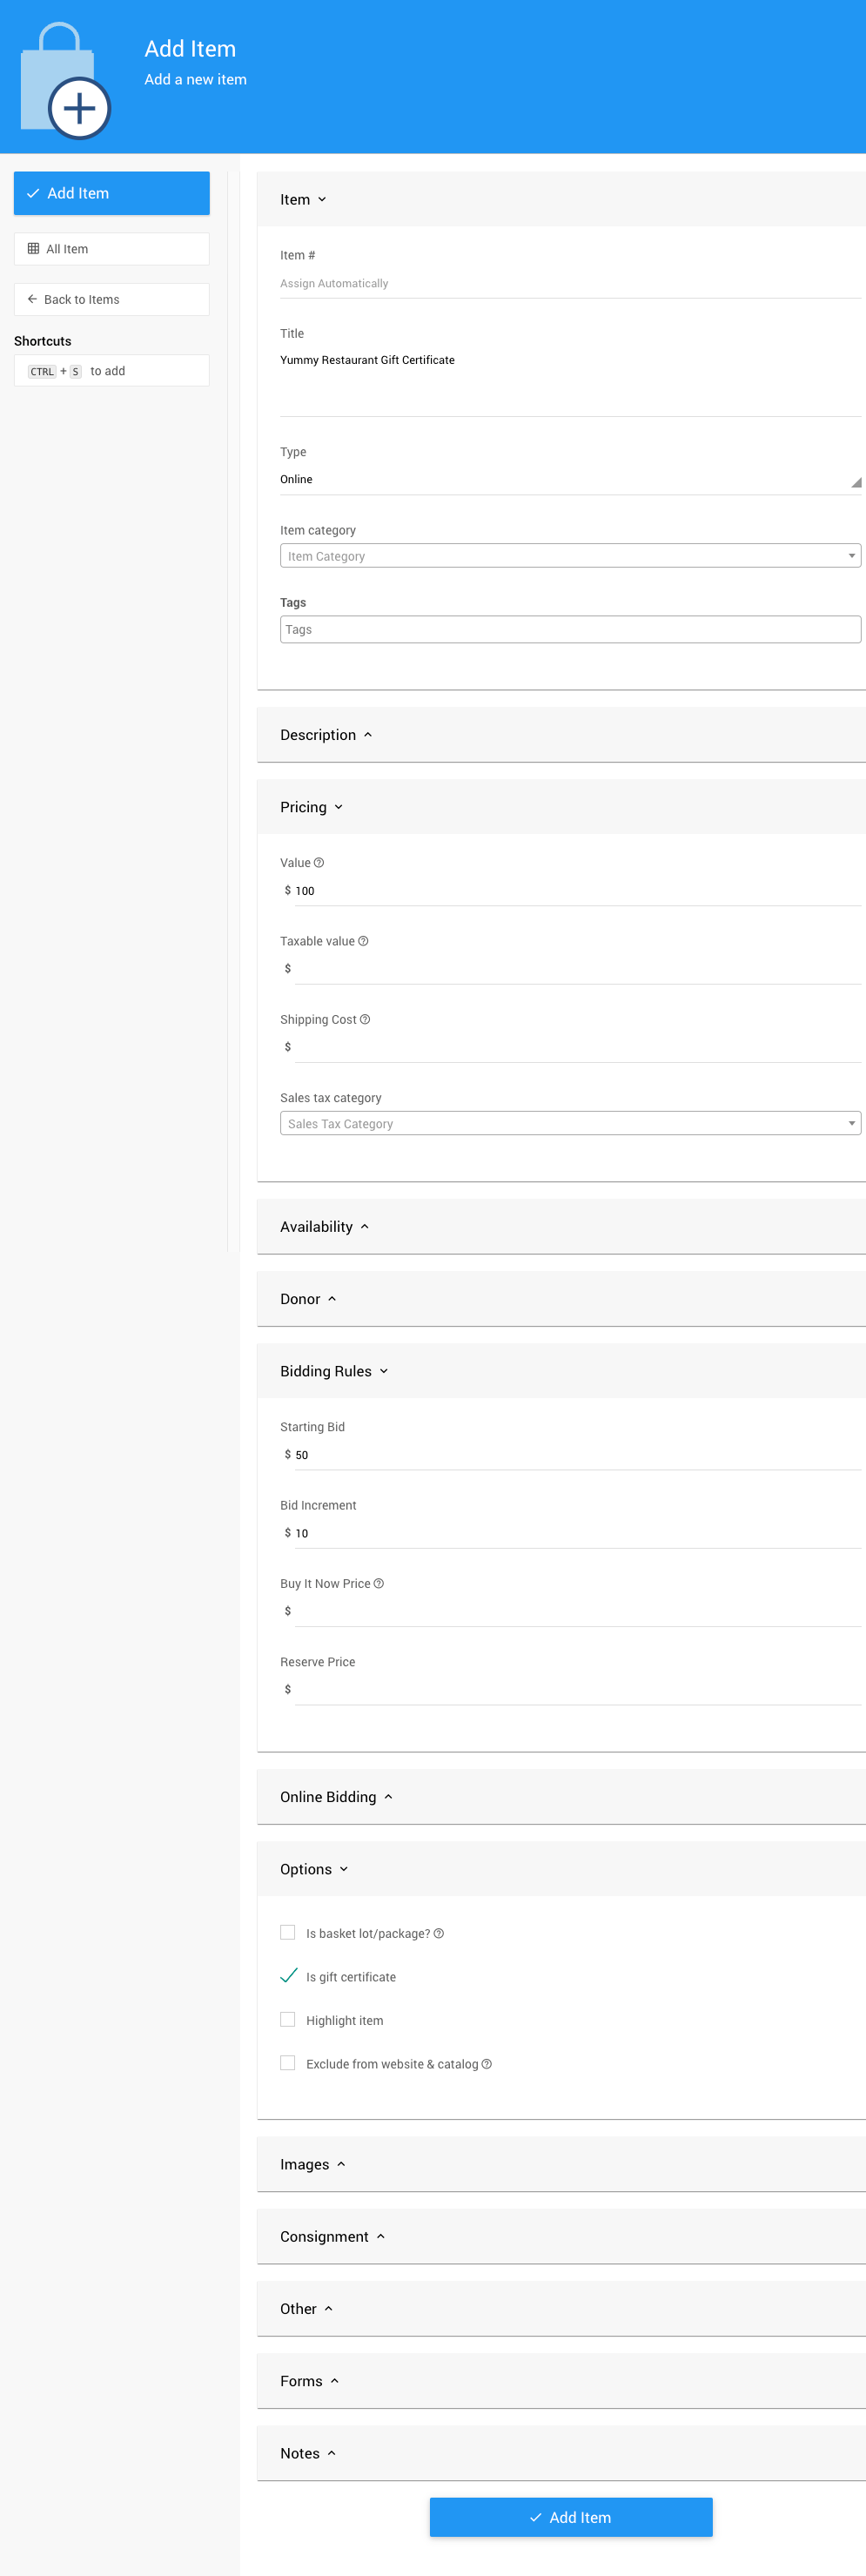The image size is (866, 2576).
Task: Click the grid icon in All Item
Action: tap(33, 249)
